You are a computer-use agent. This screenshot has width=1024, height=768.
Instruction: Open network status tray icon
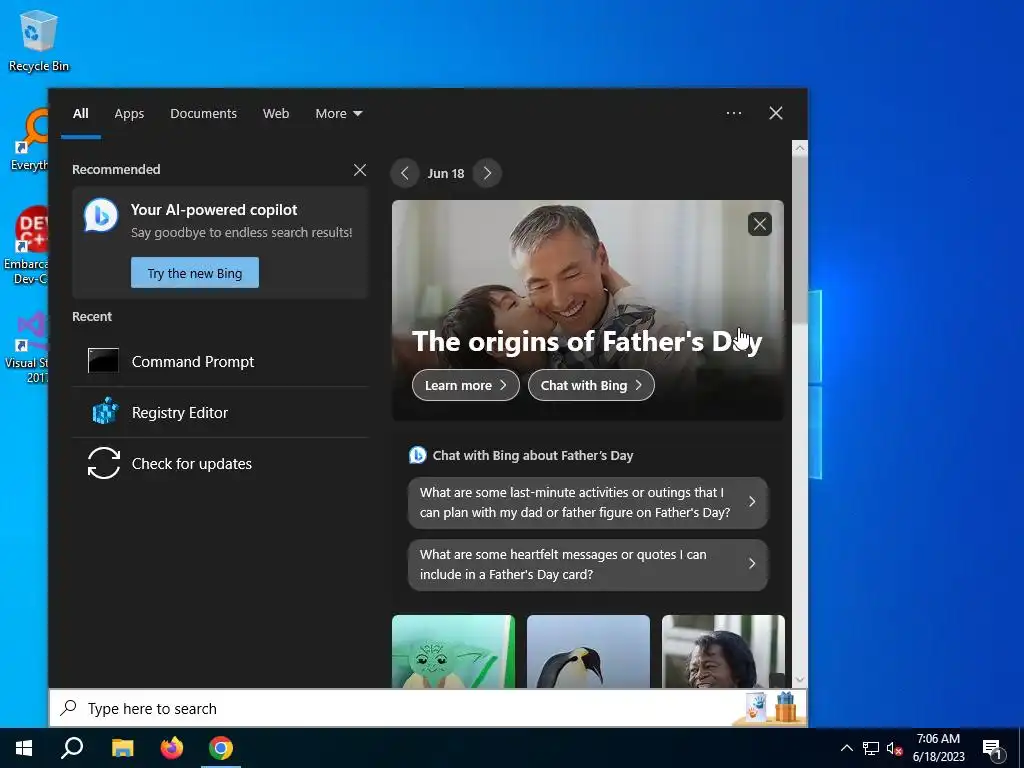pyautogui.click(x=871, y=748)
